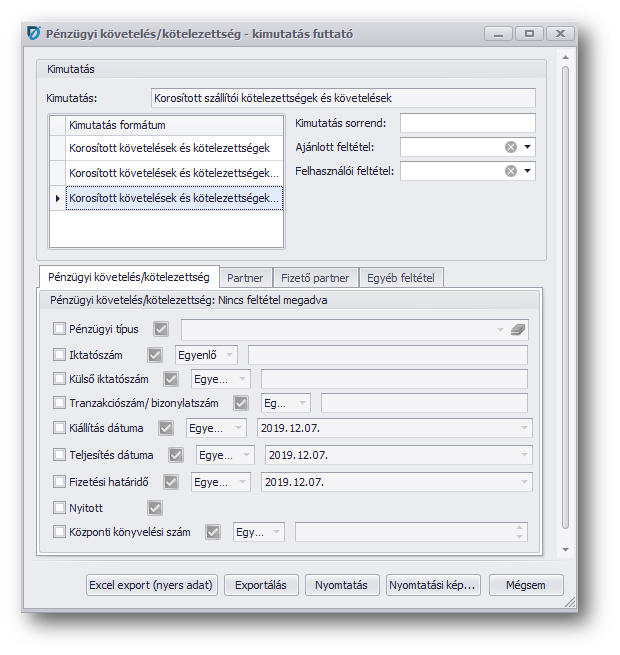Click the gray check icon next to Nyitott
Image resolution: width=620 pixels, height=655 pixels.
[x=155, y=507]
